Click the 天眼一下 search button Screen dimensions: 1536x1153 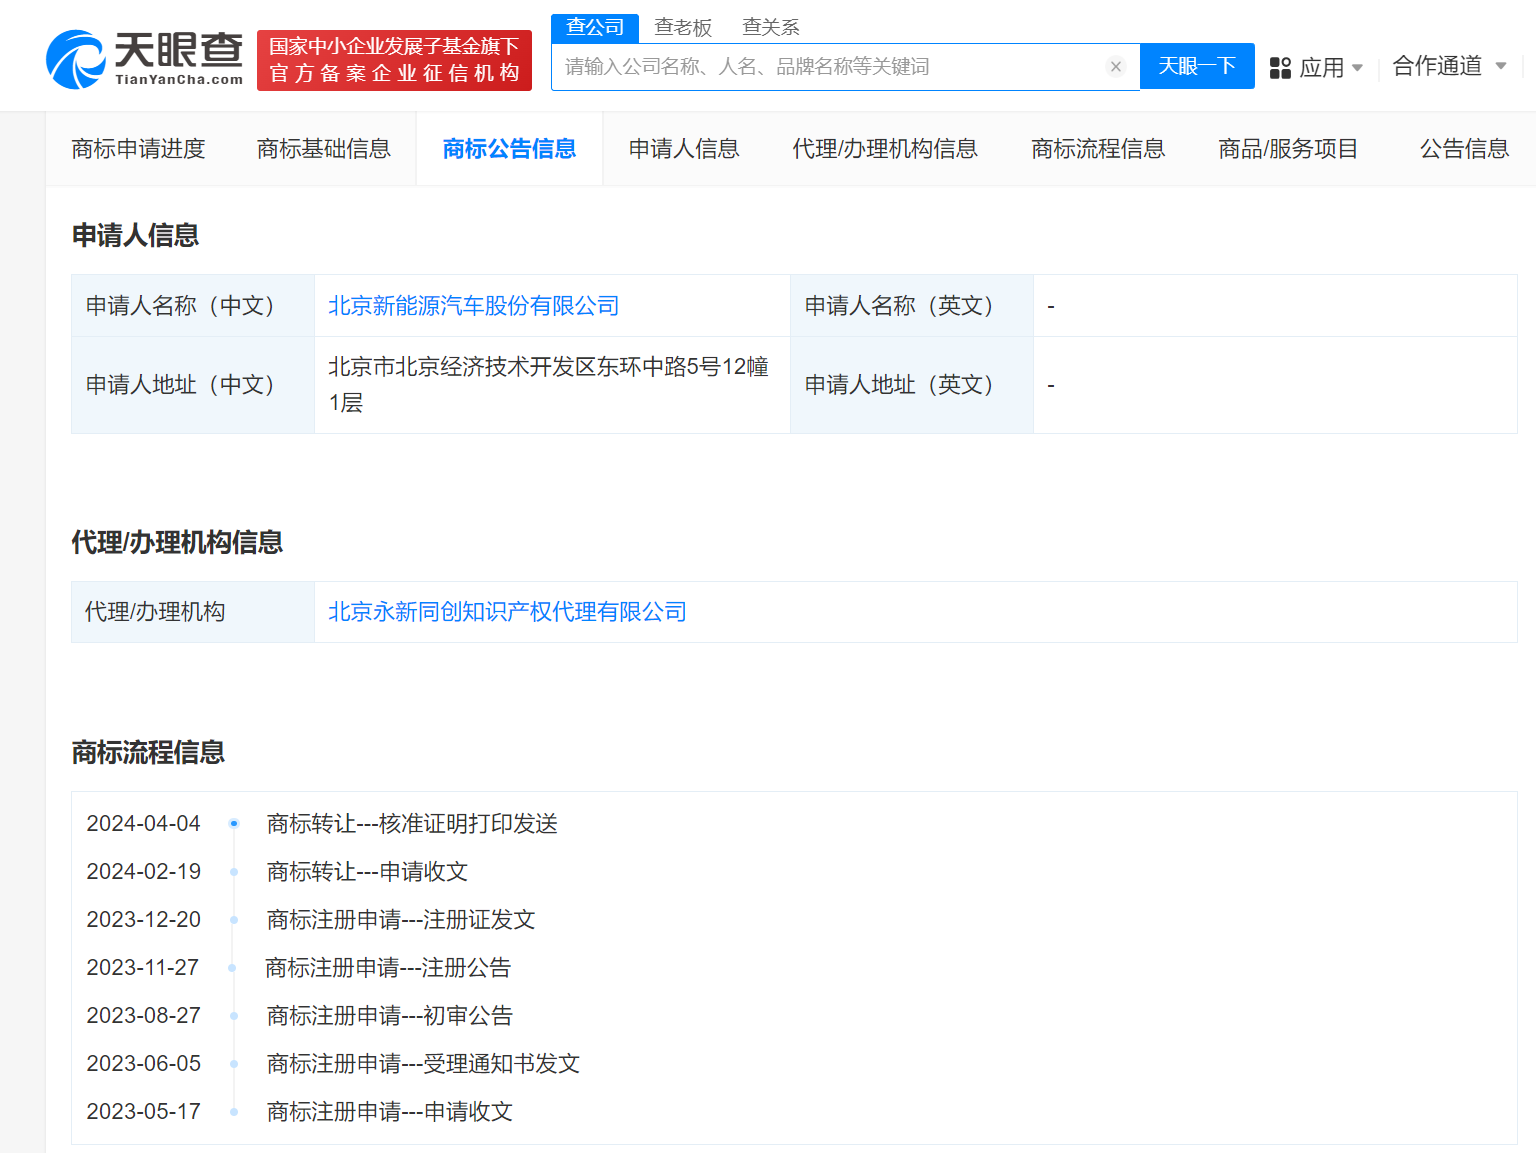click(1197, 66)
